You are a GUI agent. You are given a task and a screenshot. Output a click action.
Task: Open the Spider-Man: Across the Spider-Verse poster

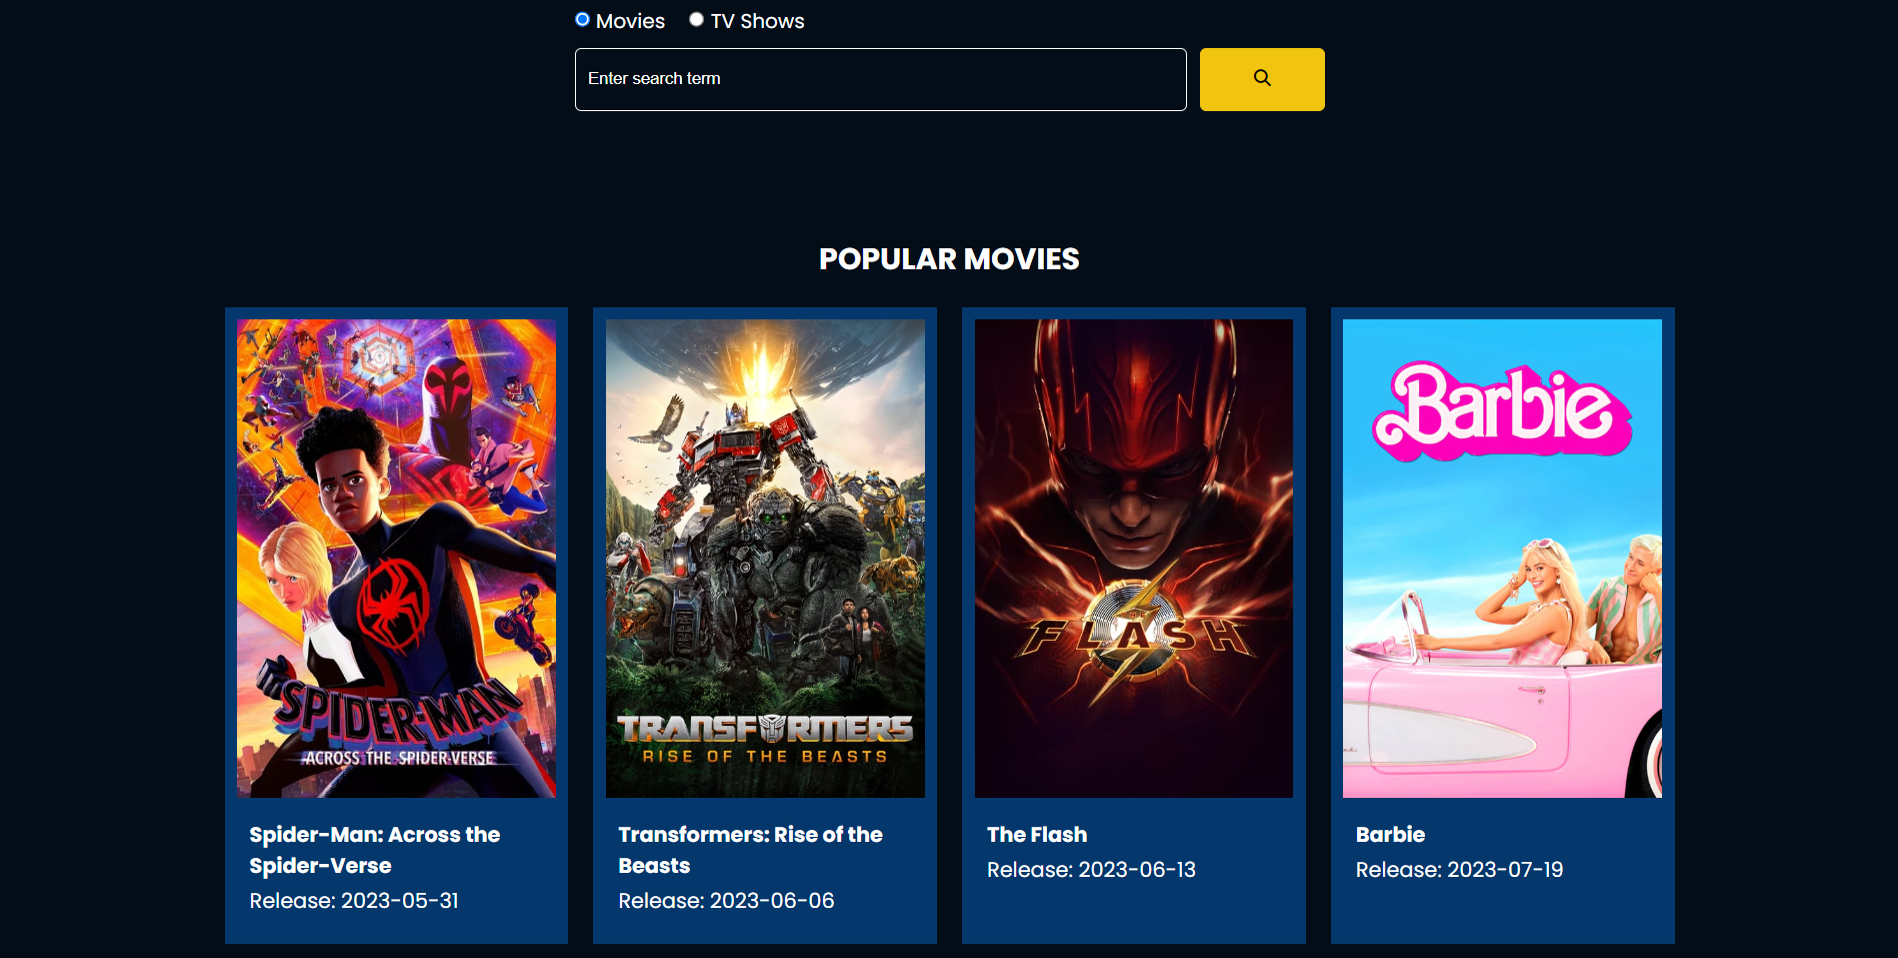(396, 558)
